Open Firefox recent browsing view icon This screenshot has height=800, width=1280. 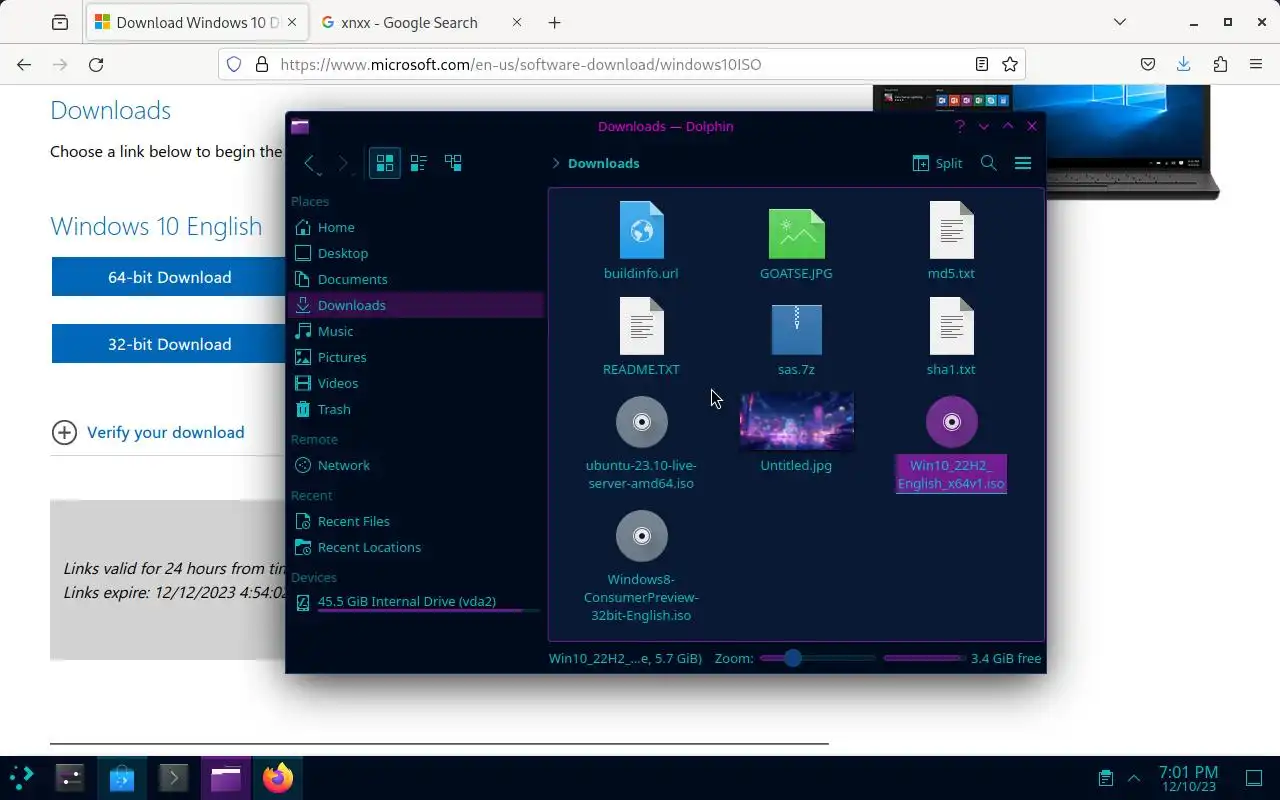[x=60, y=22]
